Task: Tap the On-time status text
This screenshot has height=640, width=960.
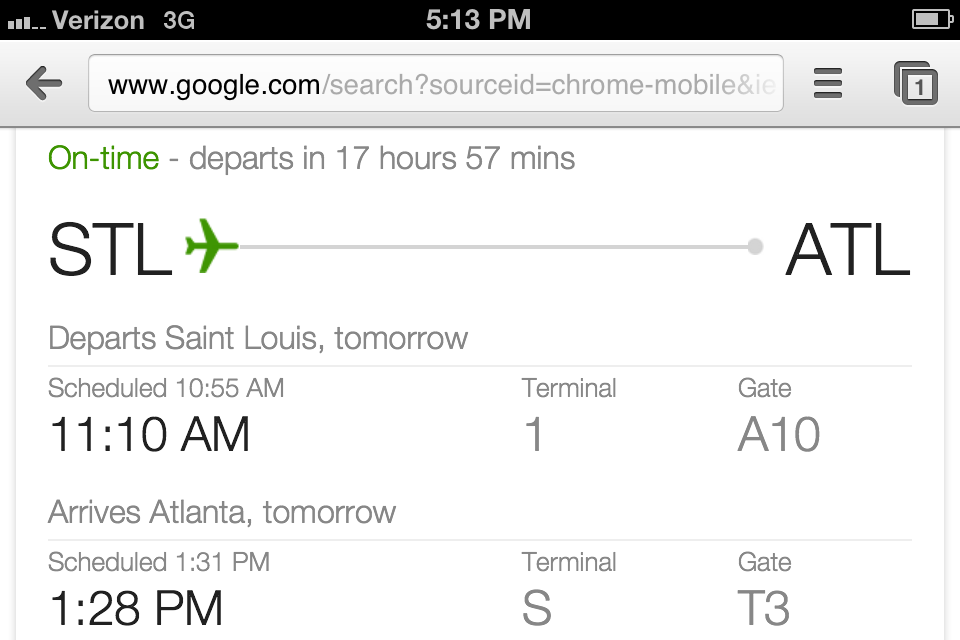Action: (x=103, y=158)
